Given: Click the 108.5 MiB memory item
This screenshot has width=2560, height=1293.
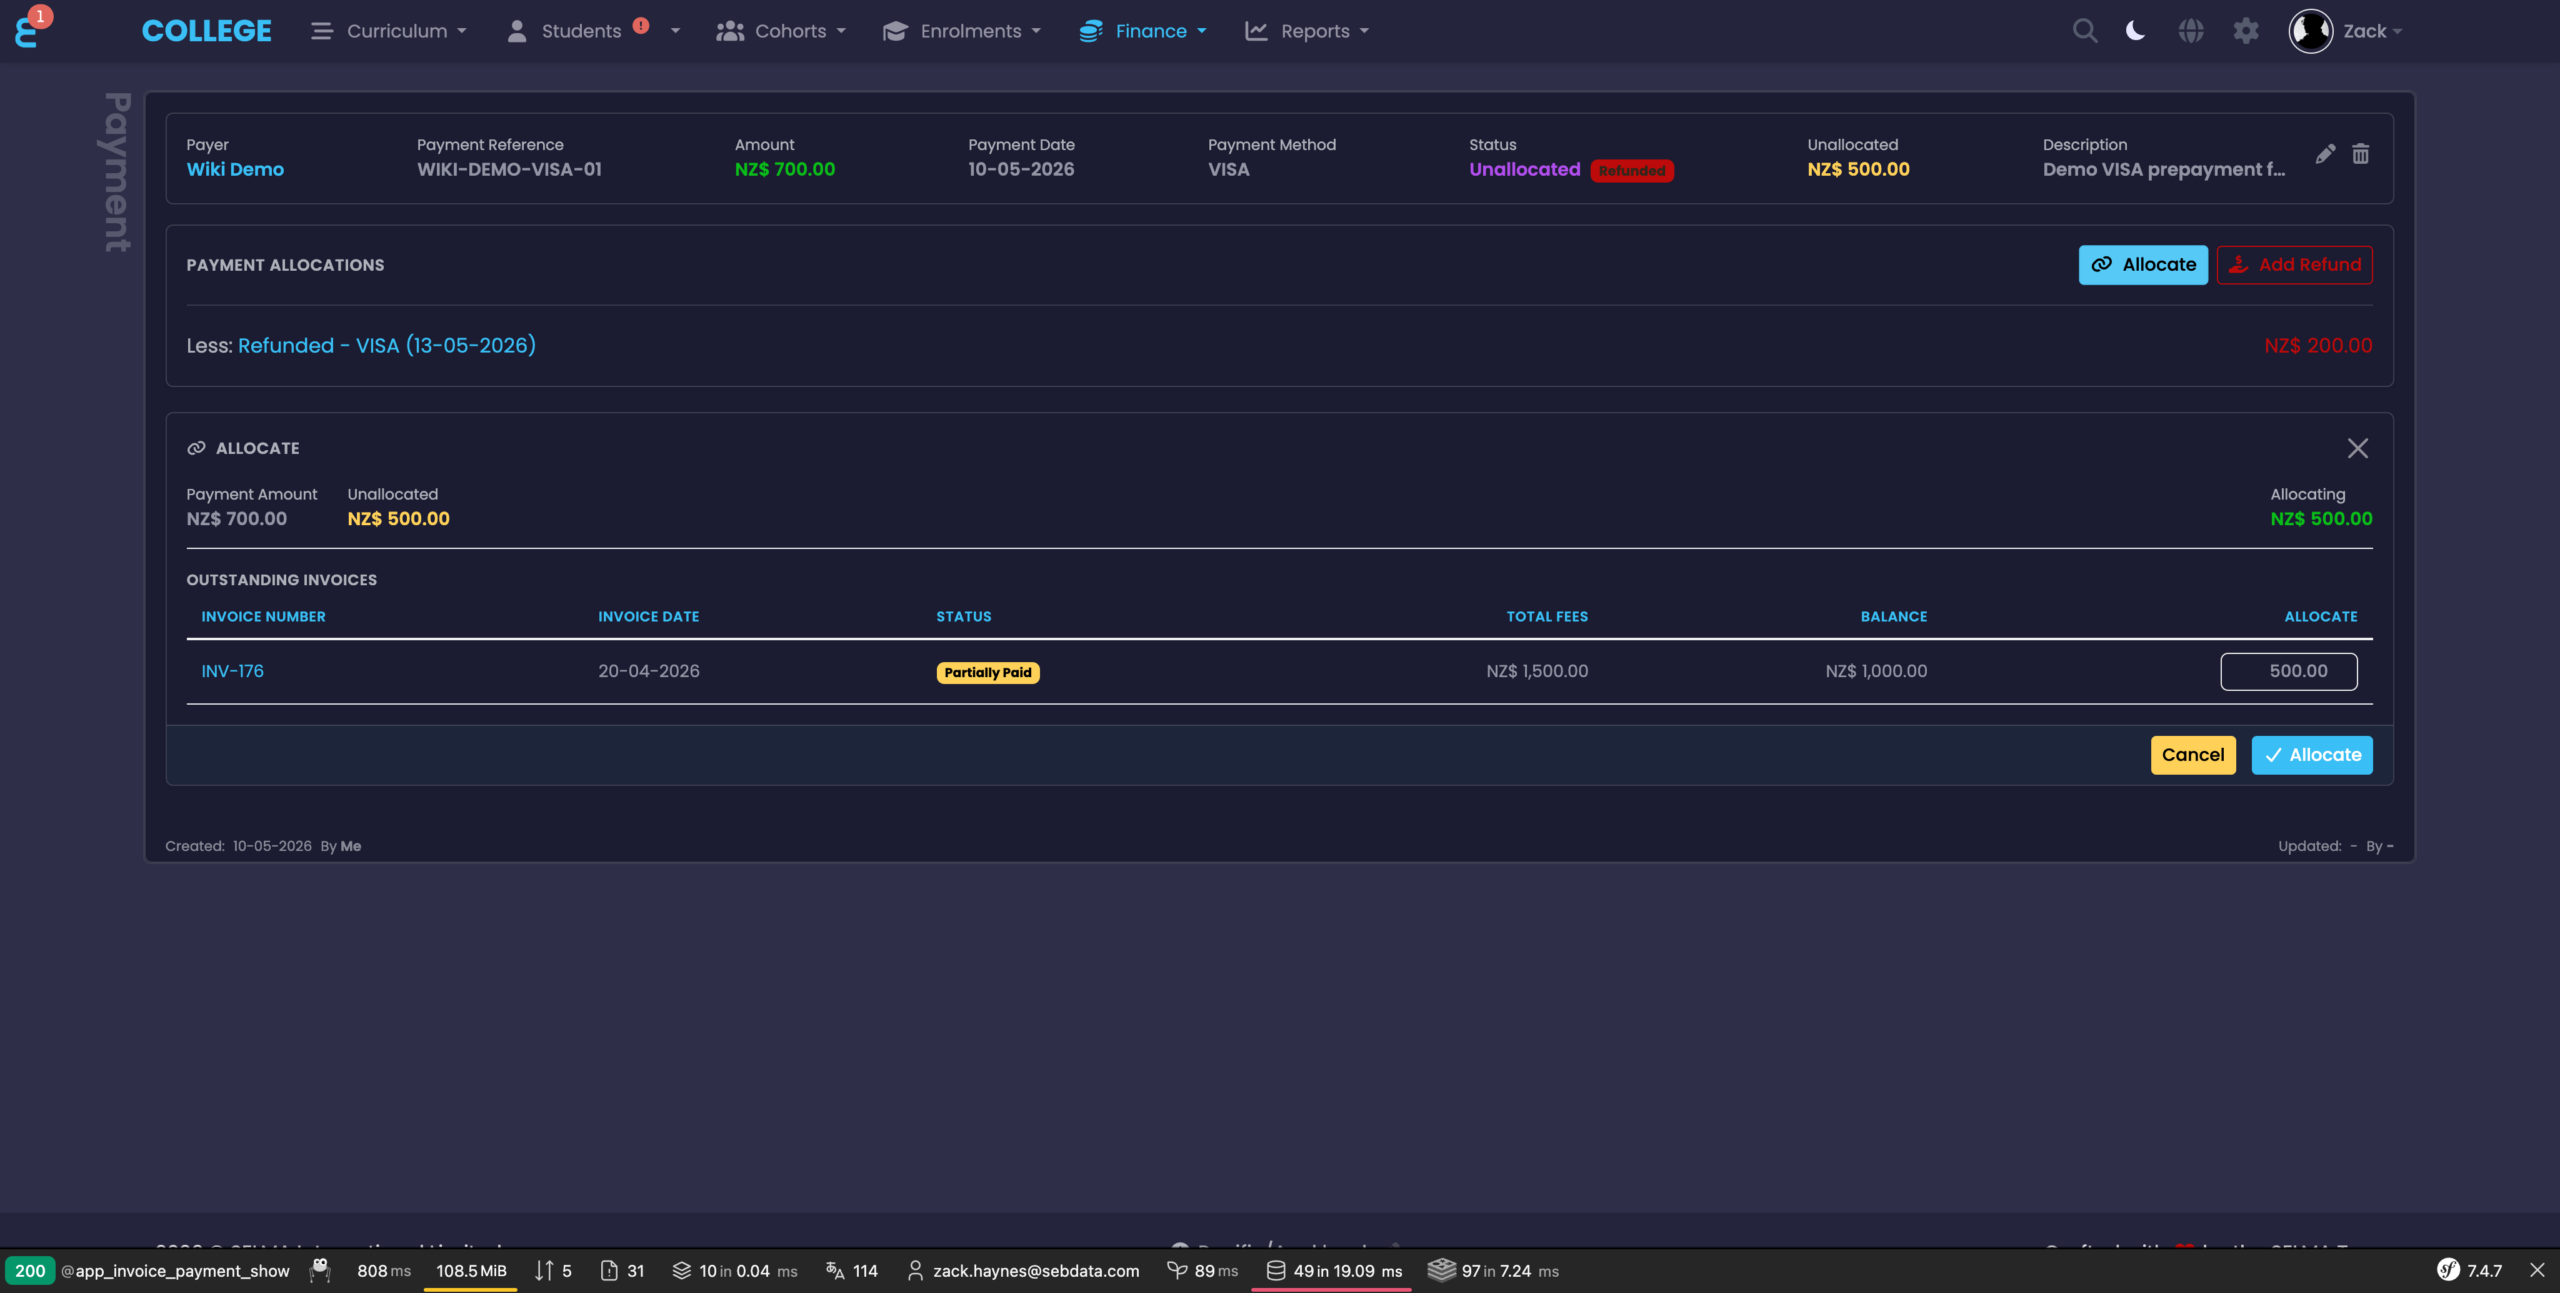Looking at the screenshot, I should (x=471, y=1270).
